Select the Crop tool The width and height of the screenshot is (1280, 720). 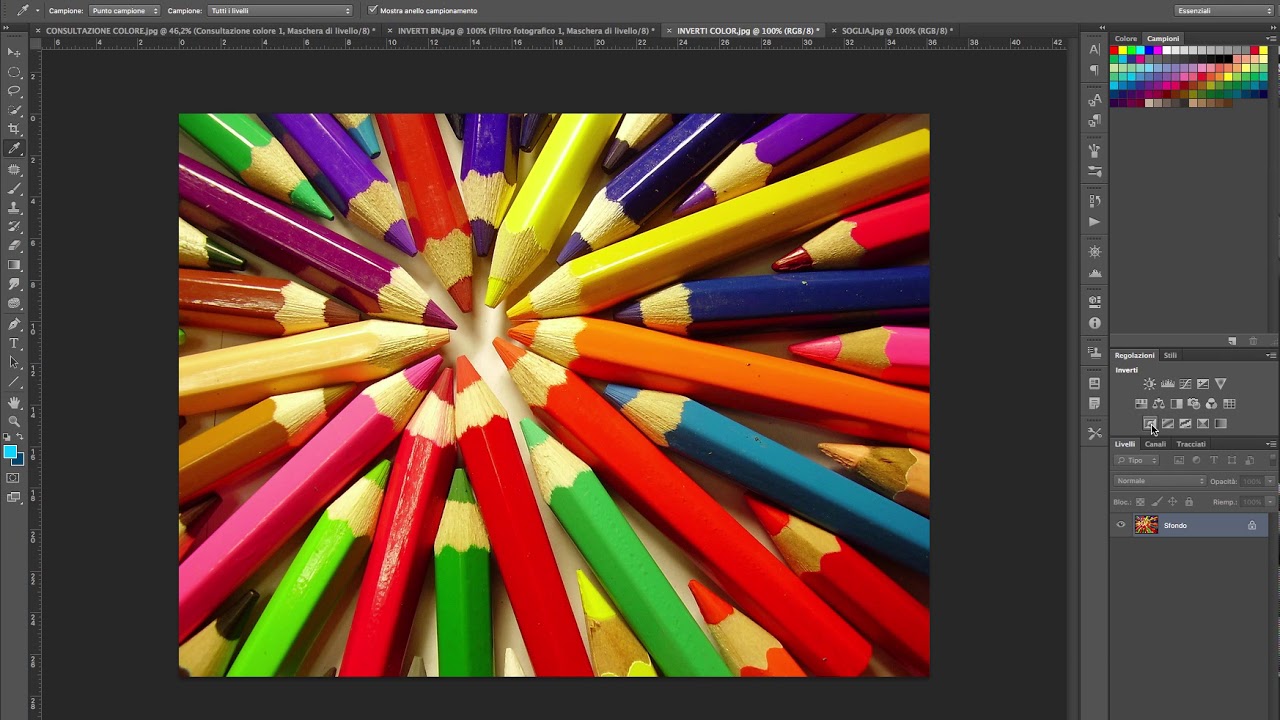click(14, 129)
